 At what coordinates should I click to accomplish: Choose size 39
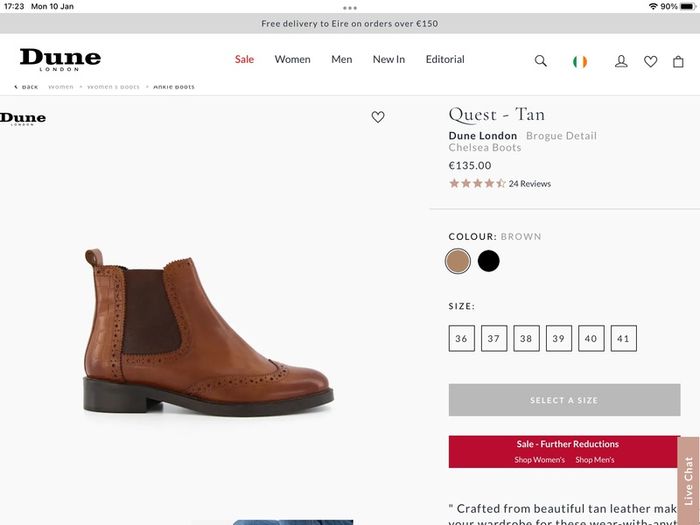click(x=558, y=338)
